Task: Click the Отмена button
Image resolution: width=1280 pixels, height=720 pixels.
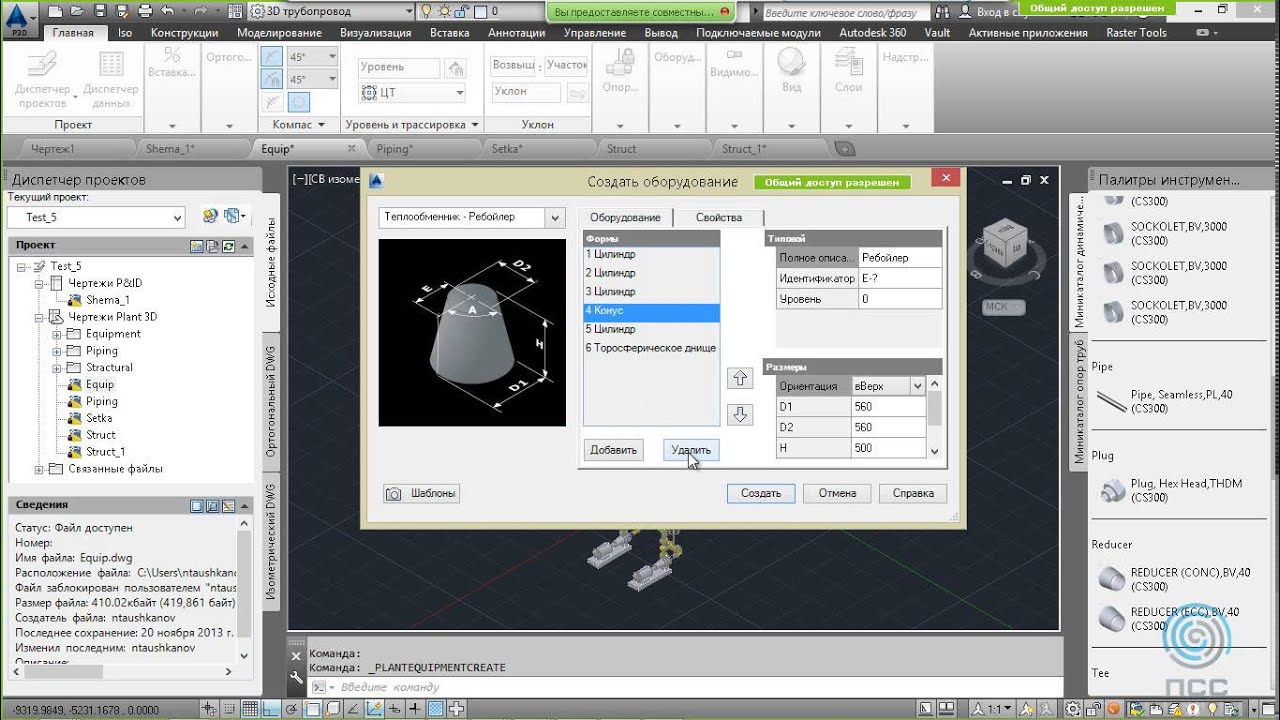Action: [x=837, y=493]
